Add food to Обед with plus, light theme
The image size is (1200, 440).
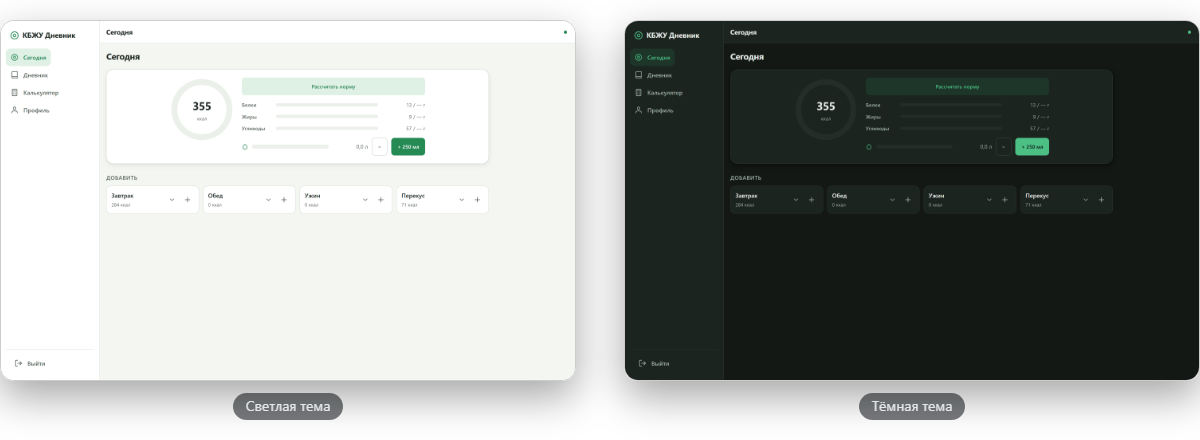[x=284, y=199]
